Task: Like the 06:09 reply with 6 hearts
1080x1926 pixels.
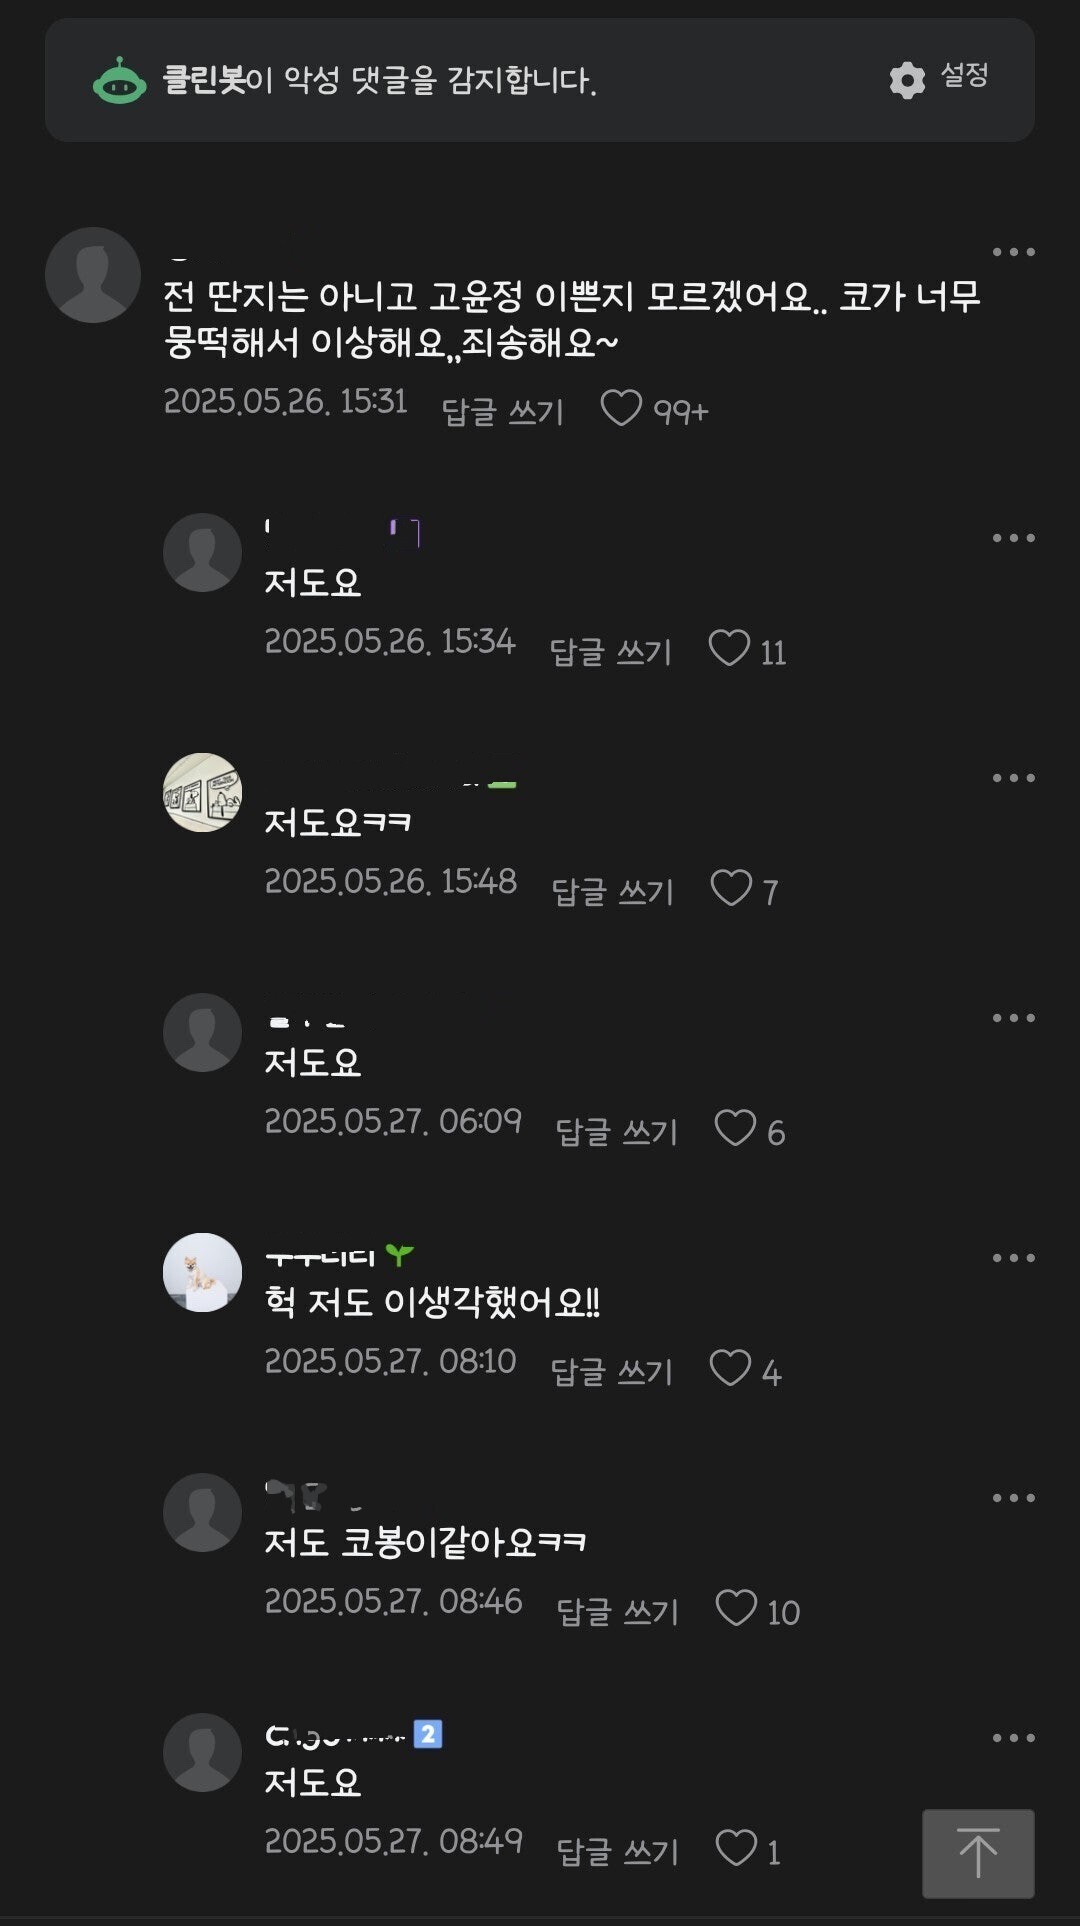Action: [x=735, y=1128]
